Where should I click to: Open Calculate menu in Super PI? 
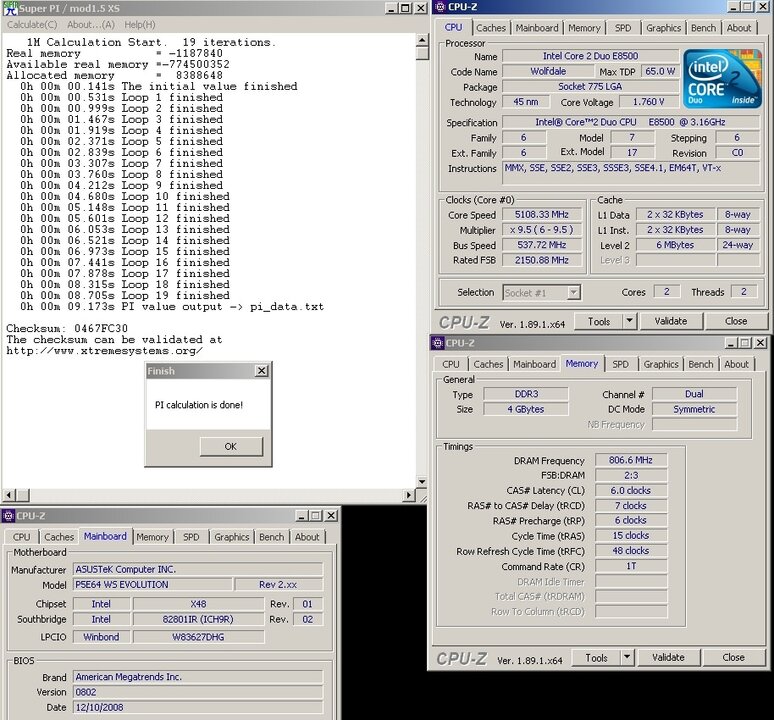point(32,25)
